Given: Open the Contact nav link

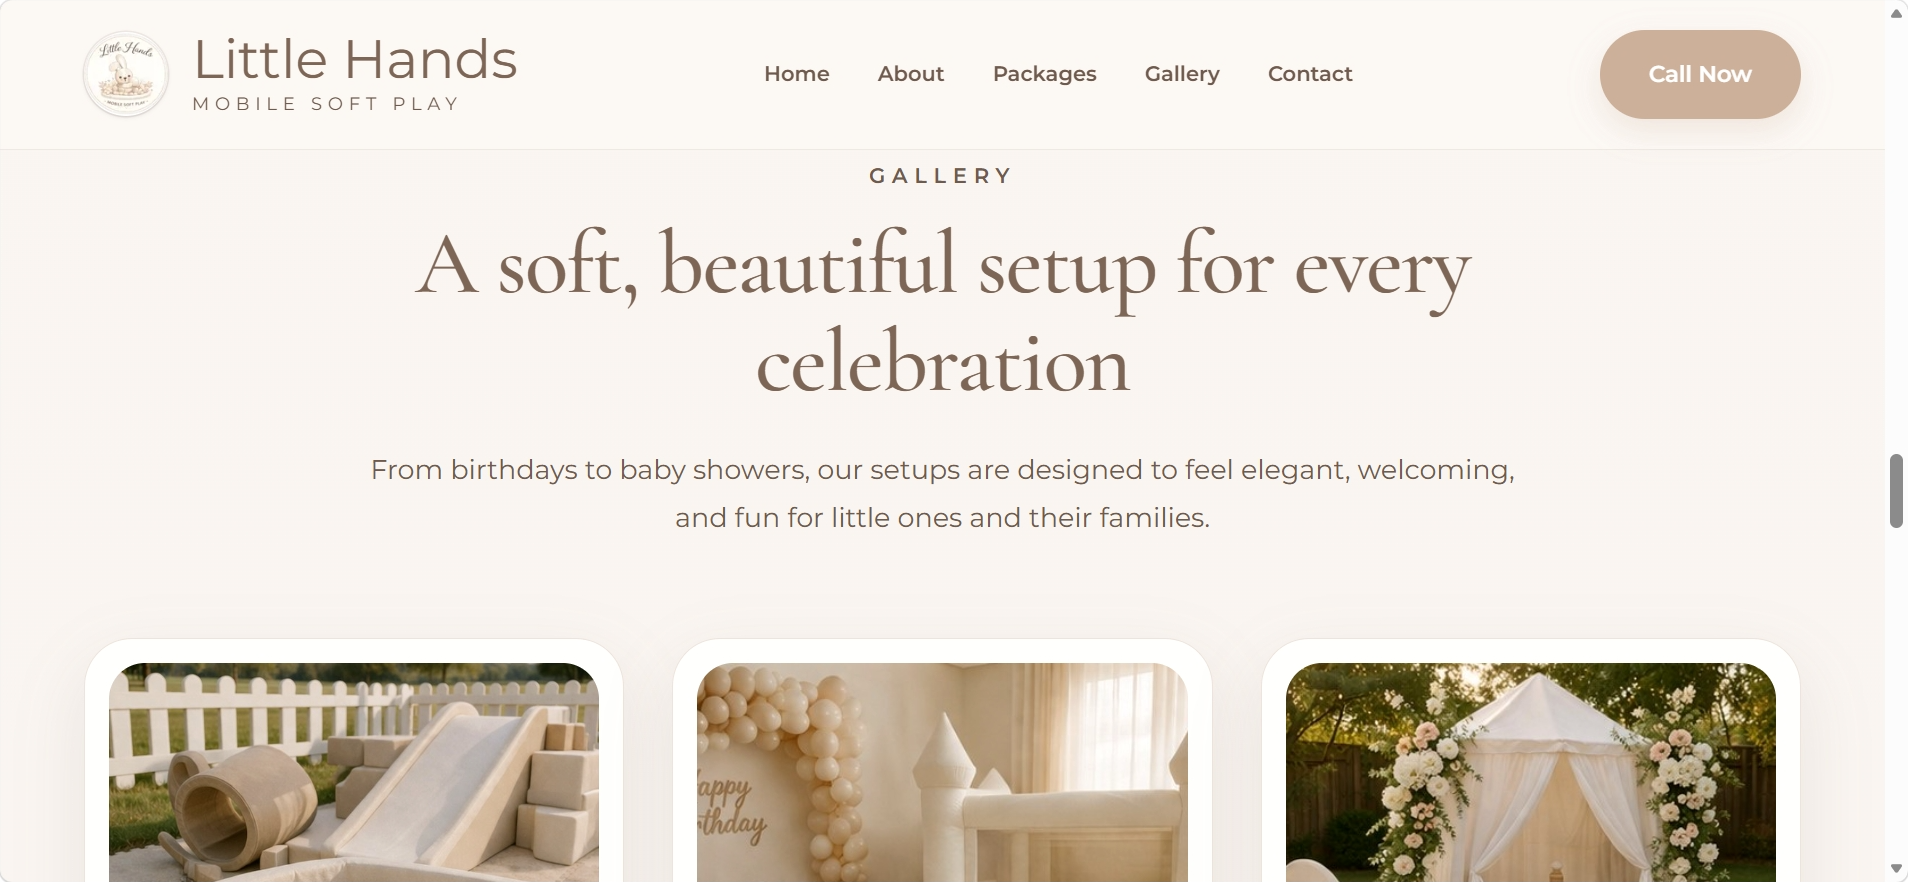Looking at the screenshot, I should 1310,74.
